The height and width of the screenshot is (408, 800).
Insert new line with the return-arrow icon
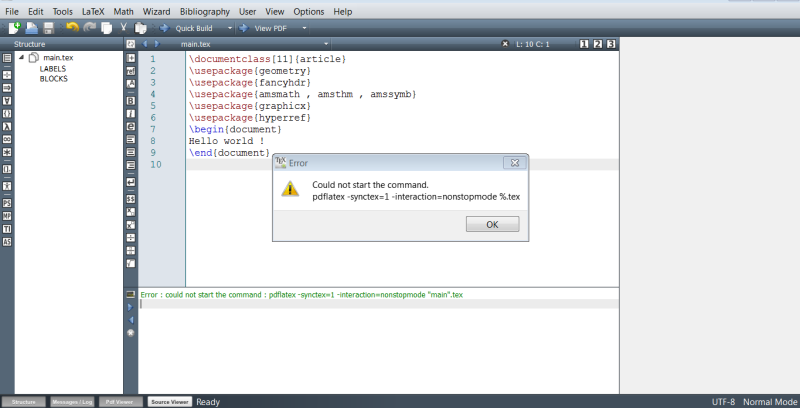pyautogui.click(x=131, y=182)
